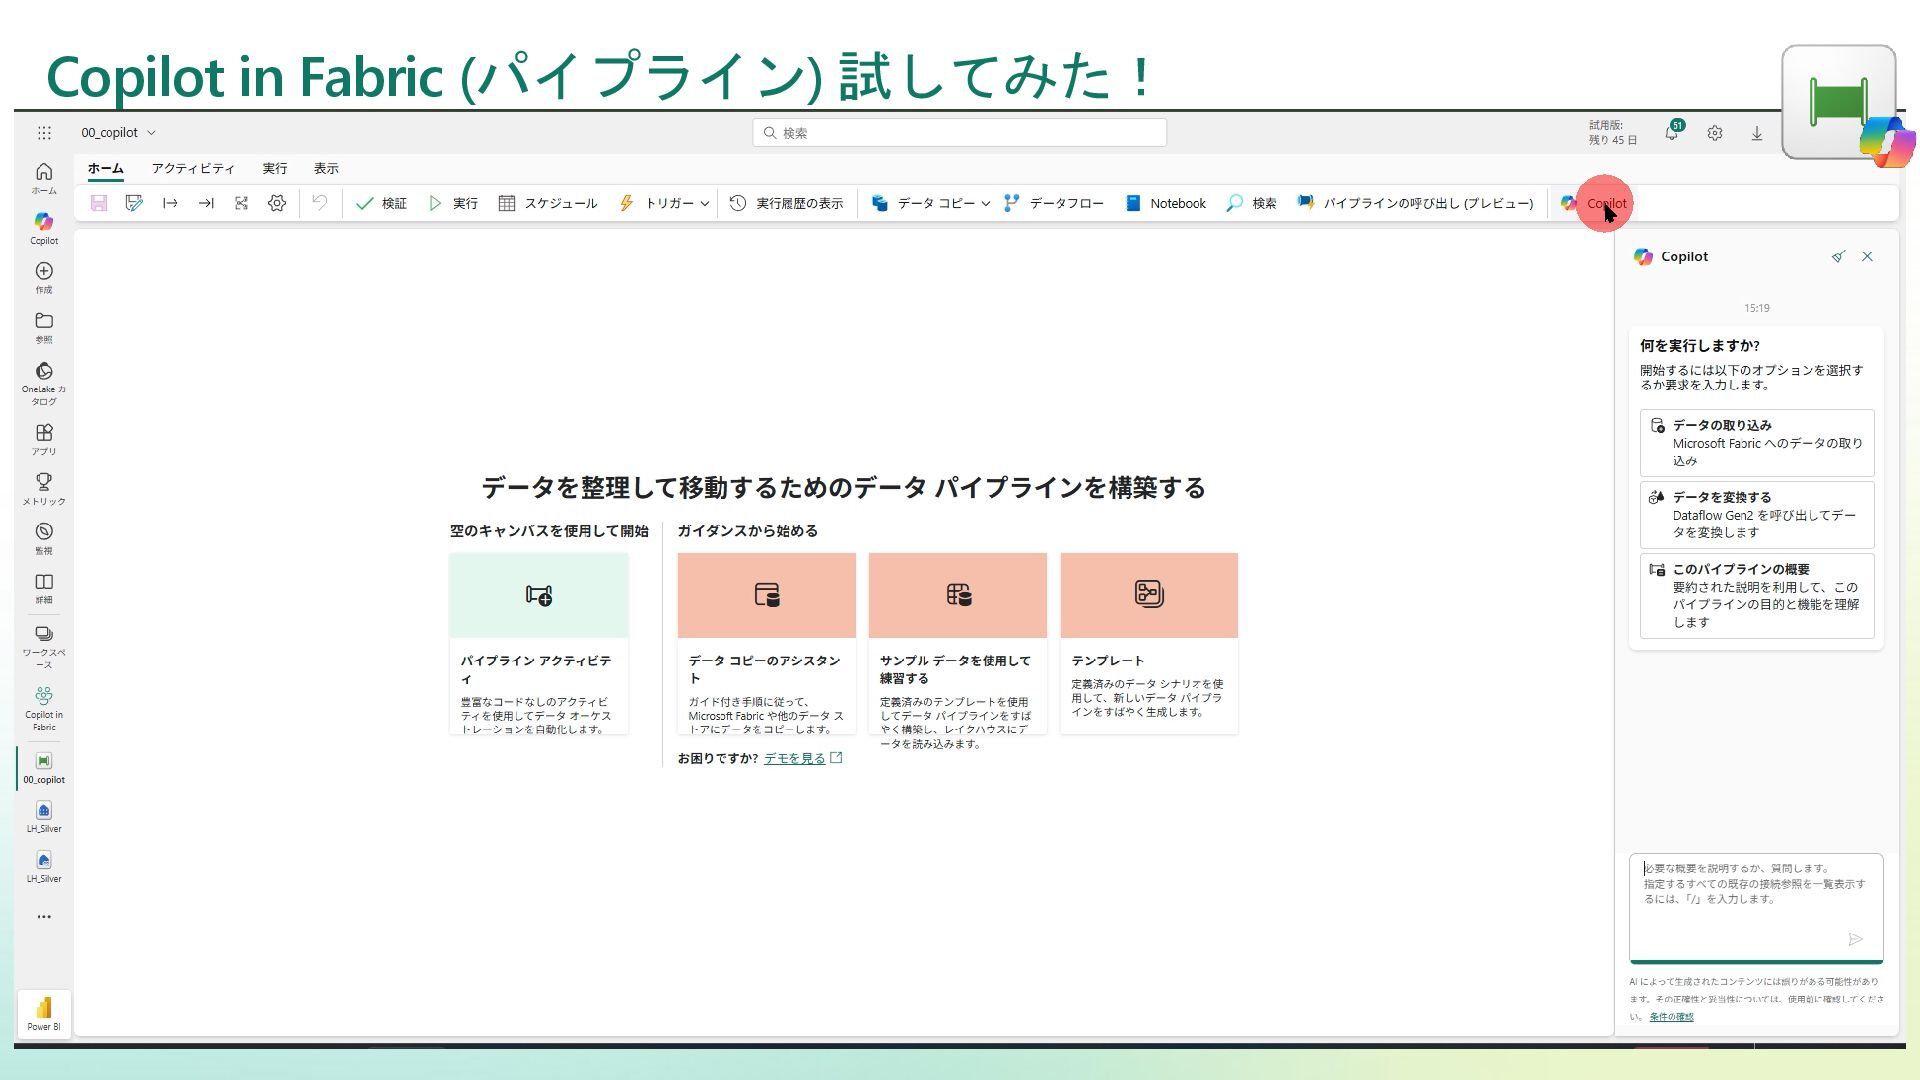
Task: Clear Copilot chat with broom icon
Action: tap(1838, 257)
